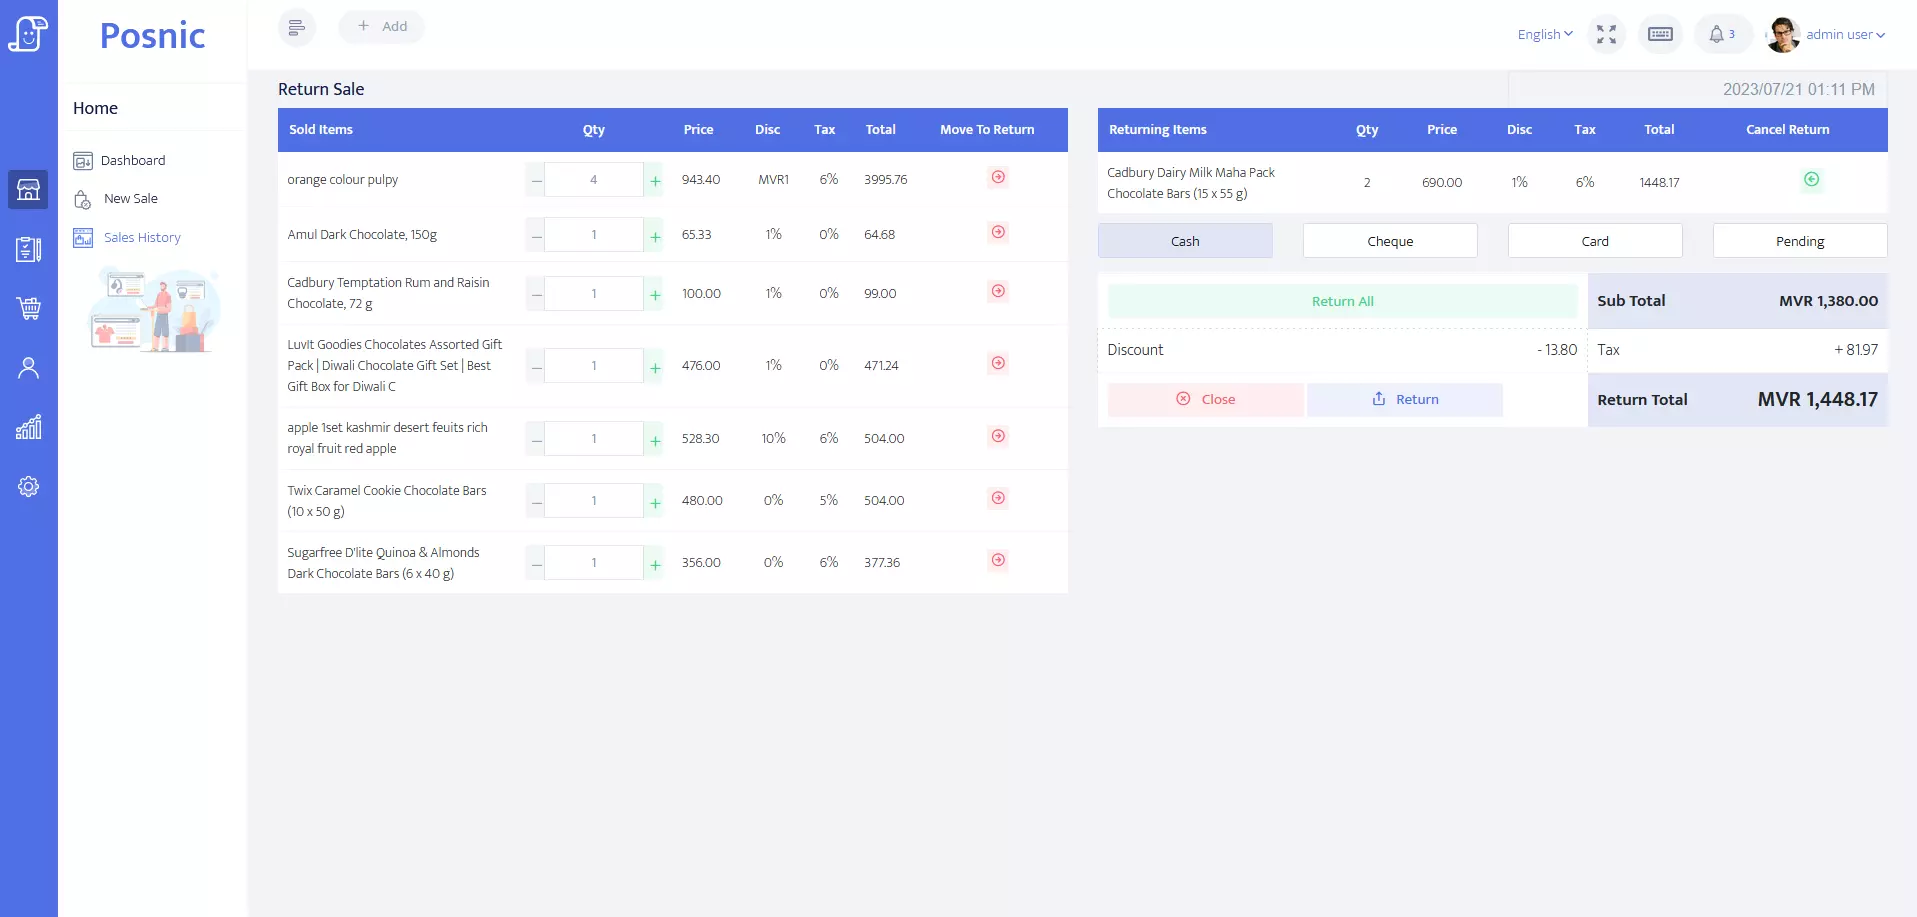Open the admin user dropdown menu
This screenshot has width=1917, height=917.
1844,34
